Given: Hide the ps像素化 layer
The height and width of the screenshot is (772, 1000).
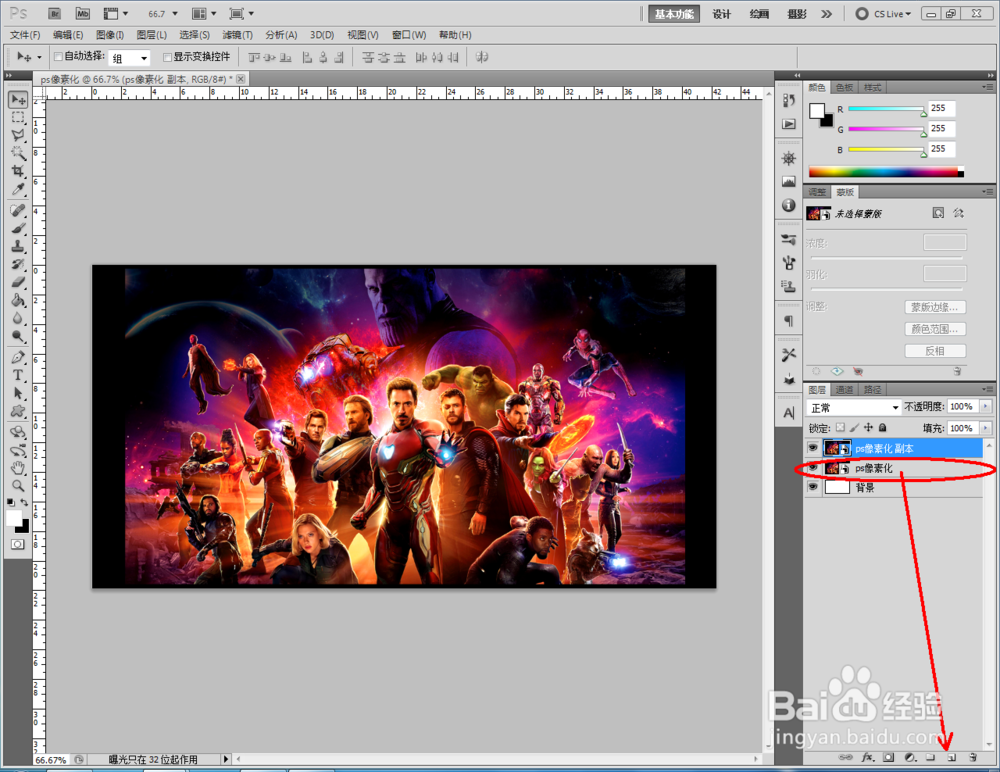Looking at the screenshot, I should (812, 468).
